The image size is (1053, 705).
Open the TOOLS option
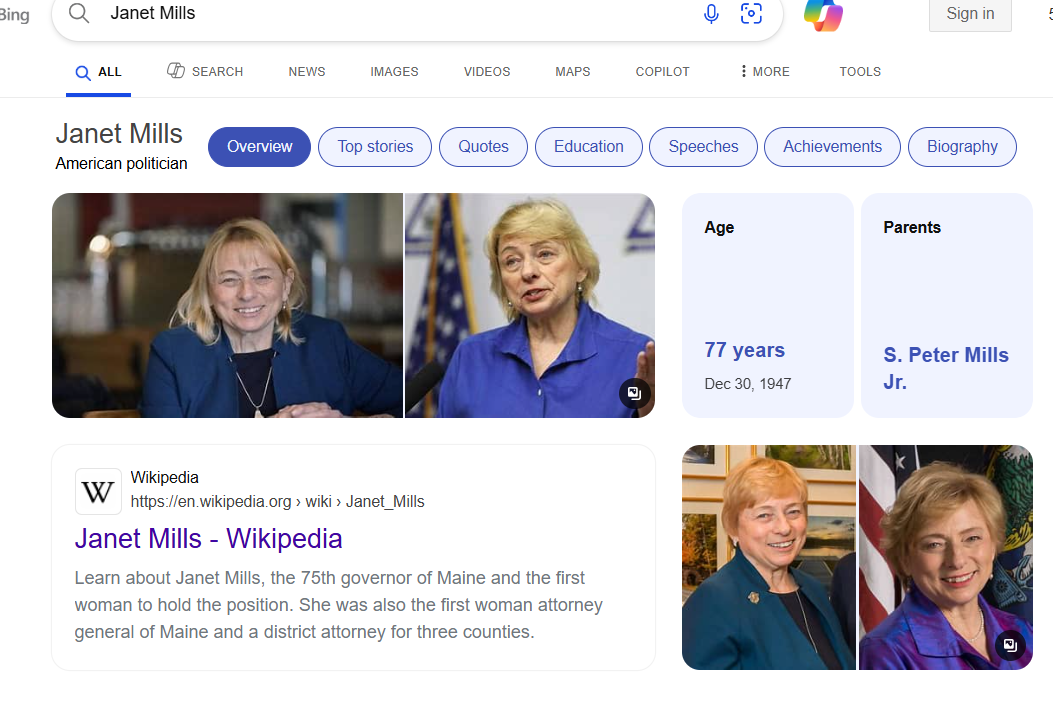[x=860, y=72]
